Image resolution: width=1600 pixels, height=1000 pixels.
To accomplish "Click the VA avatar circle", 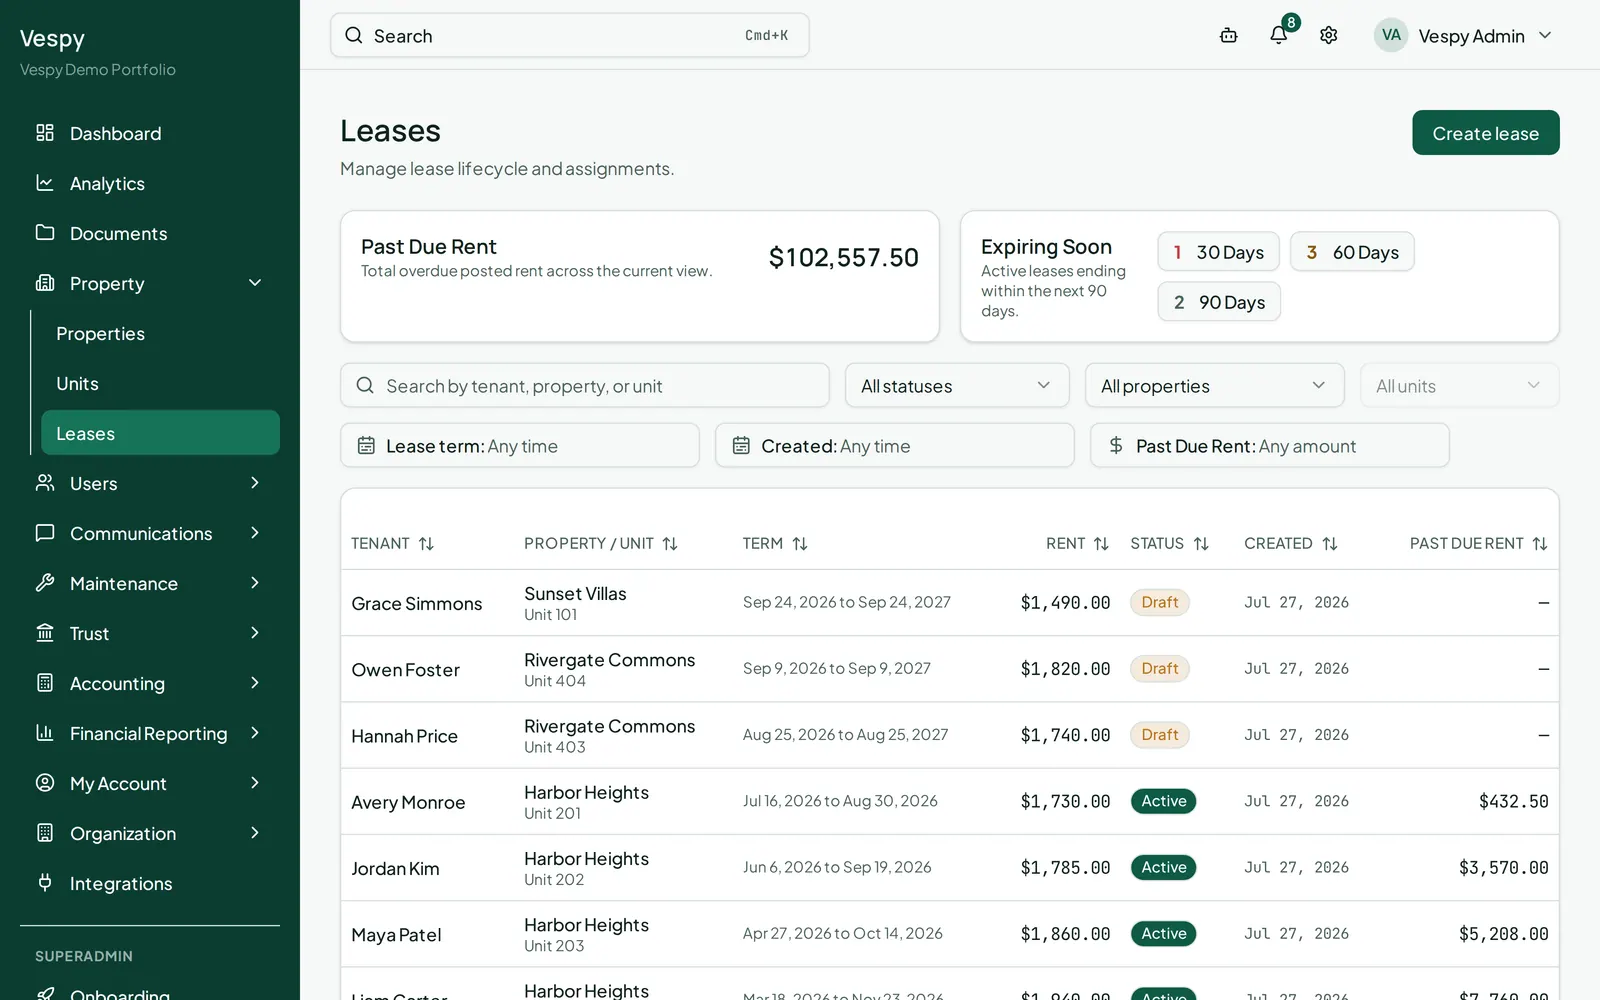I will (x=1391, y=35).
